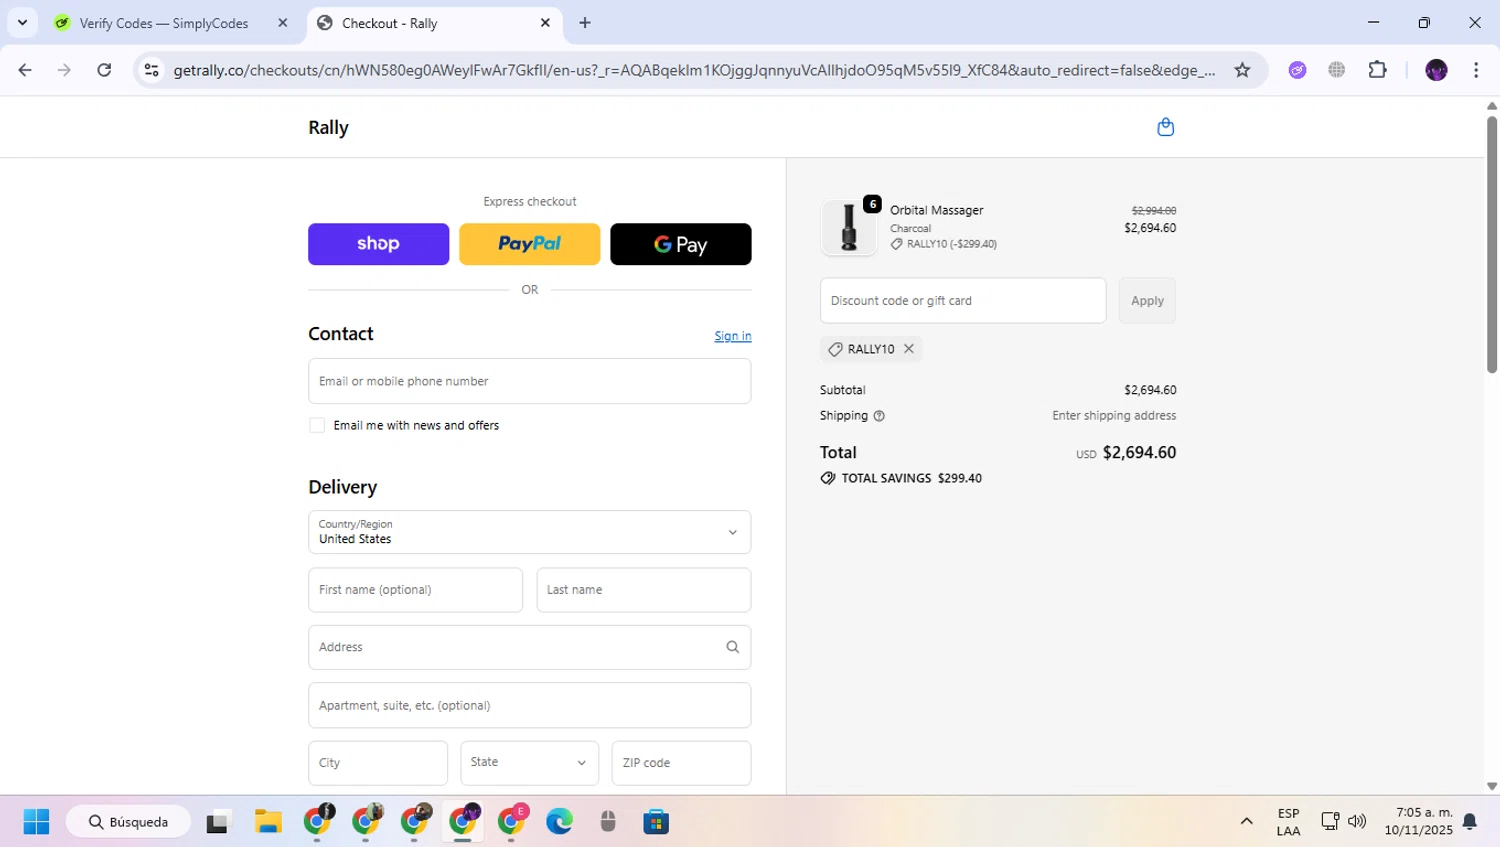The height and width of the screenshot is (847, 1500).
Task: Click the ESP LAA language indicator
Action: pyautogui.click(x=1288, y=822)
